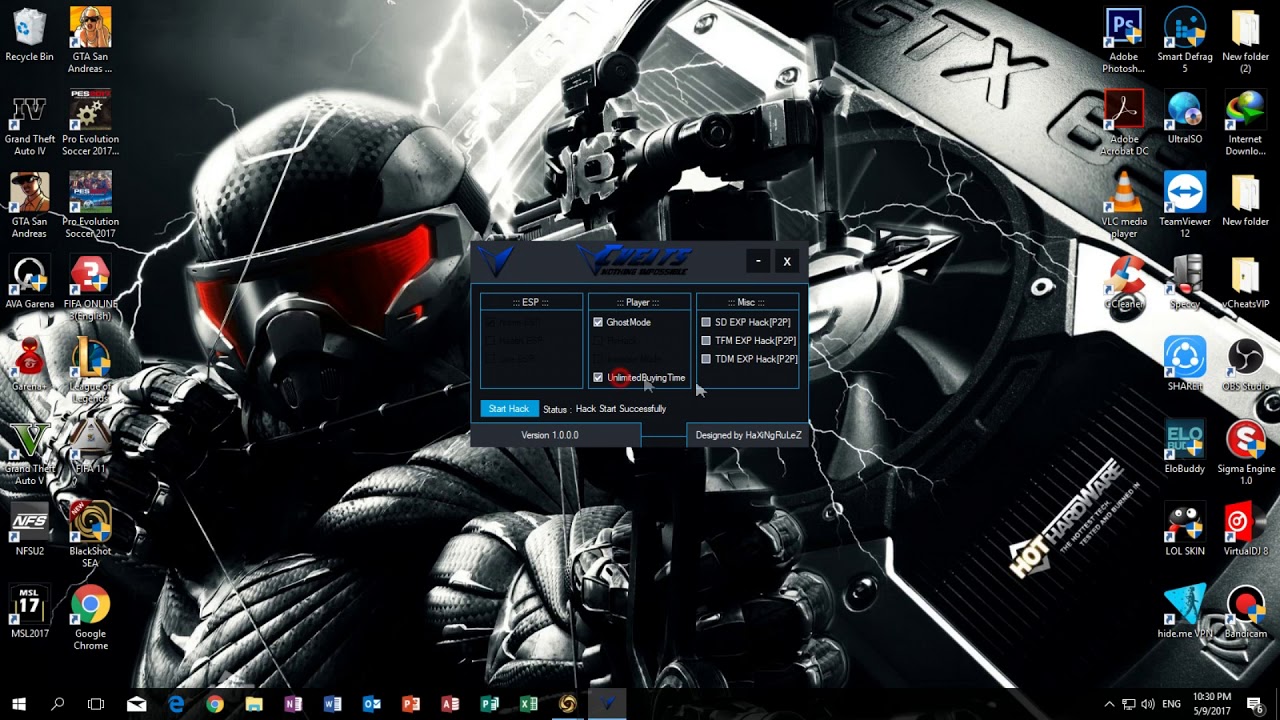Open Excel from the taskbar
This screenshot has height=720, width=1280.
tap(528, 704)
